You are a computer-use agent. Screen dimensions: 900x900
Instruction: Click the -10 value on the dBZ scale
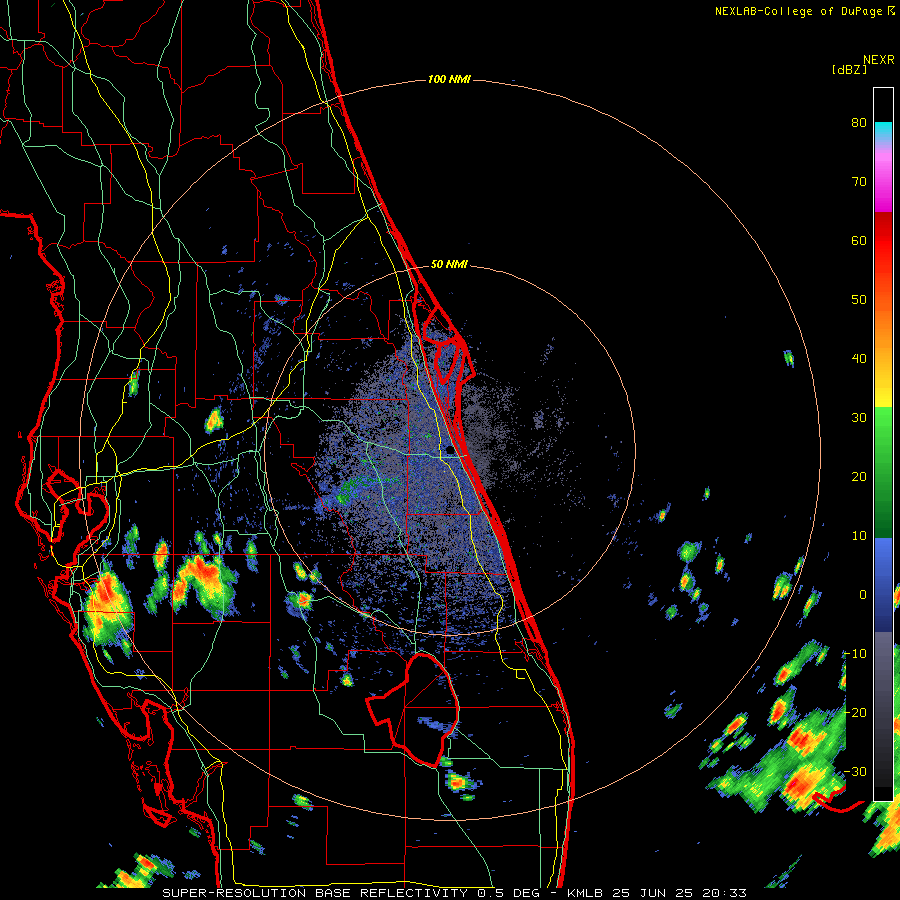pos(855,654)
